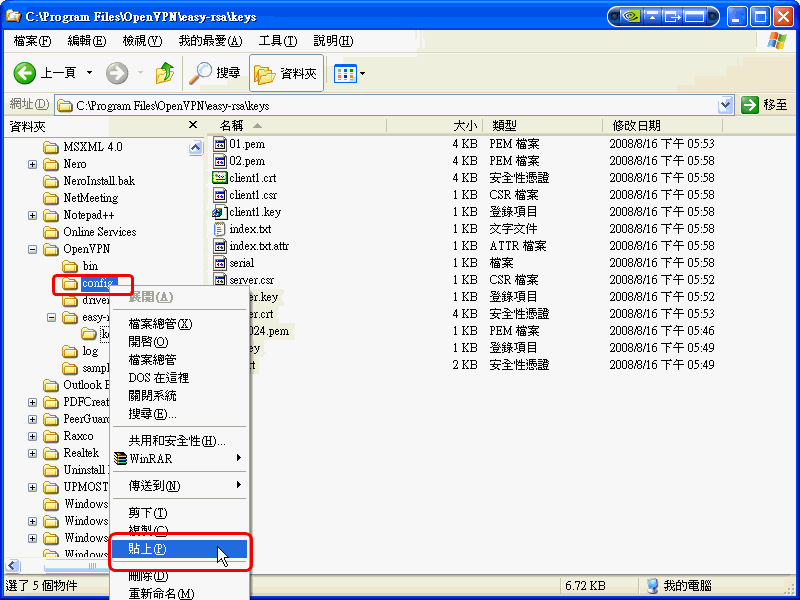This screenshot has width=800, height=600.
Task: Select the client1.crt certificate icon
Action: (220, 178)
